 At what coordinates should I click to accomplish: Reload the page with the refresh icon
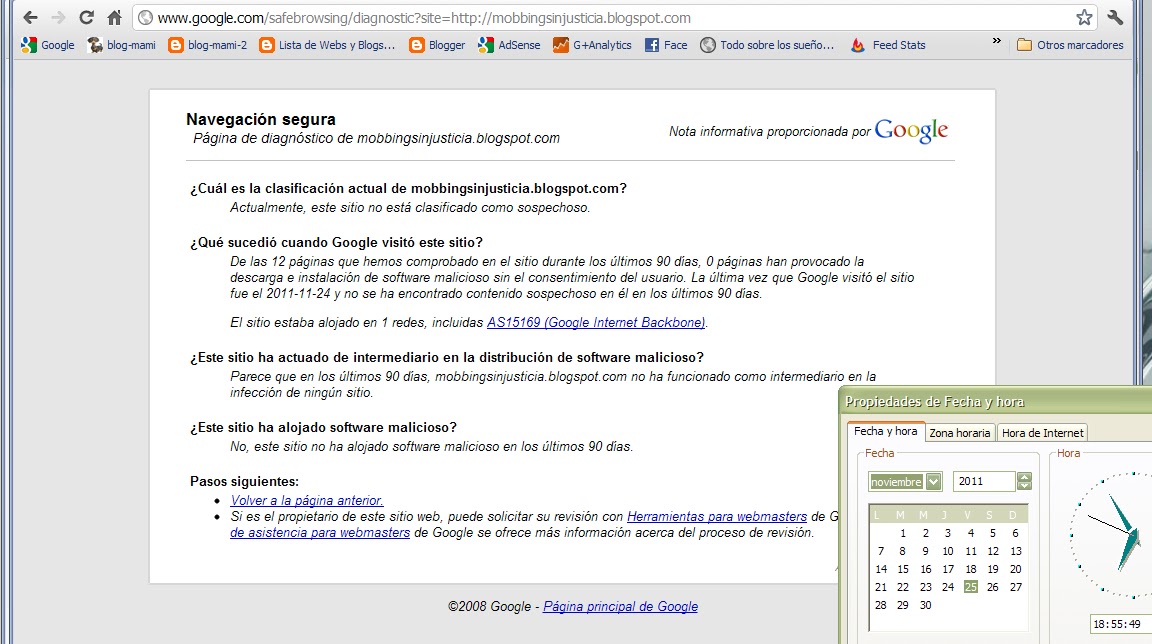86,18
